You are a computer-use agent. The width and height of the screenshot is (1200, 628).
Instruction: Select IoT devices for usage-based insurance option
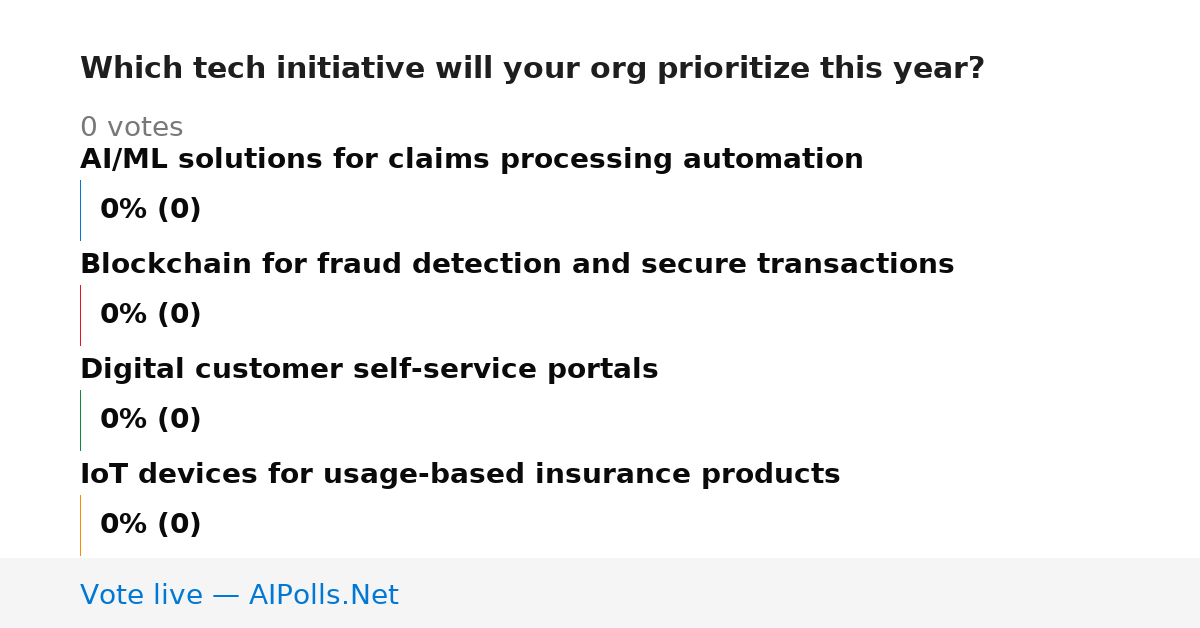(x=460, y=475)
